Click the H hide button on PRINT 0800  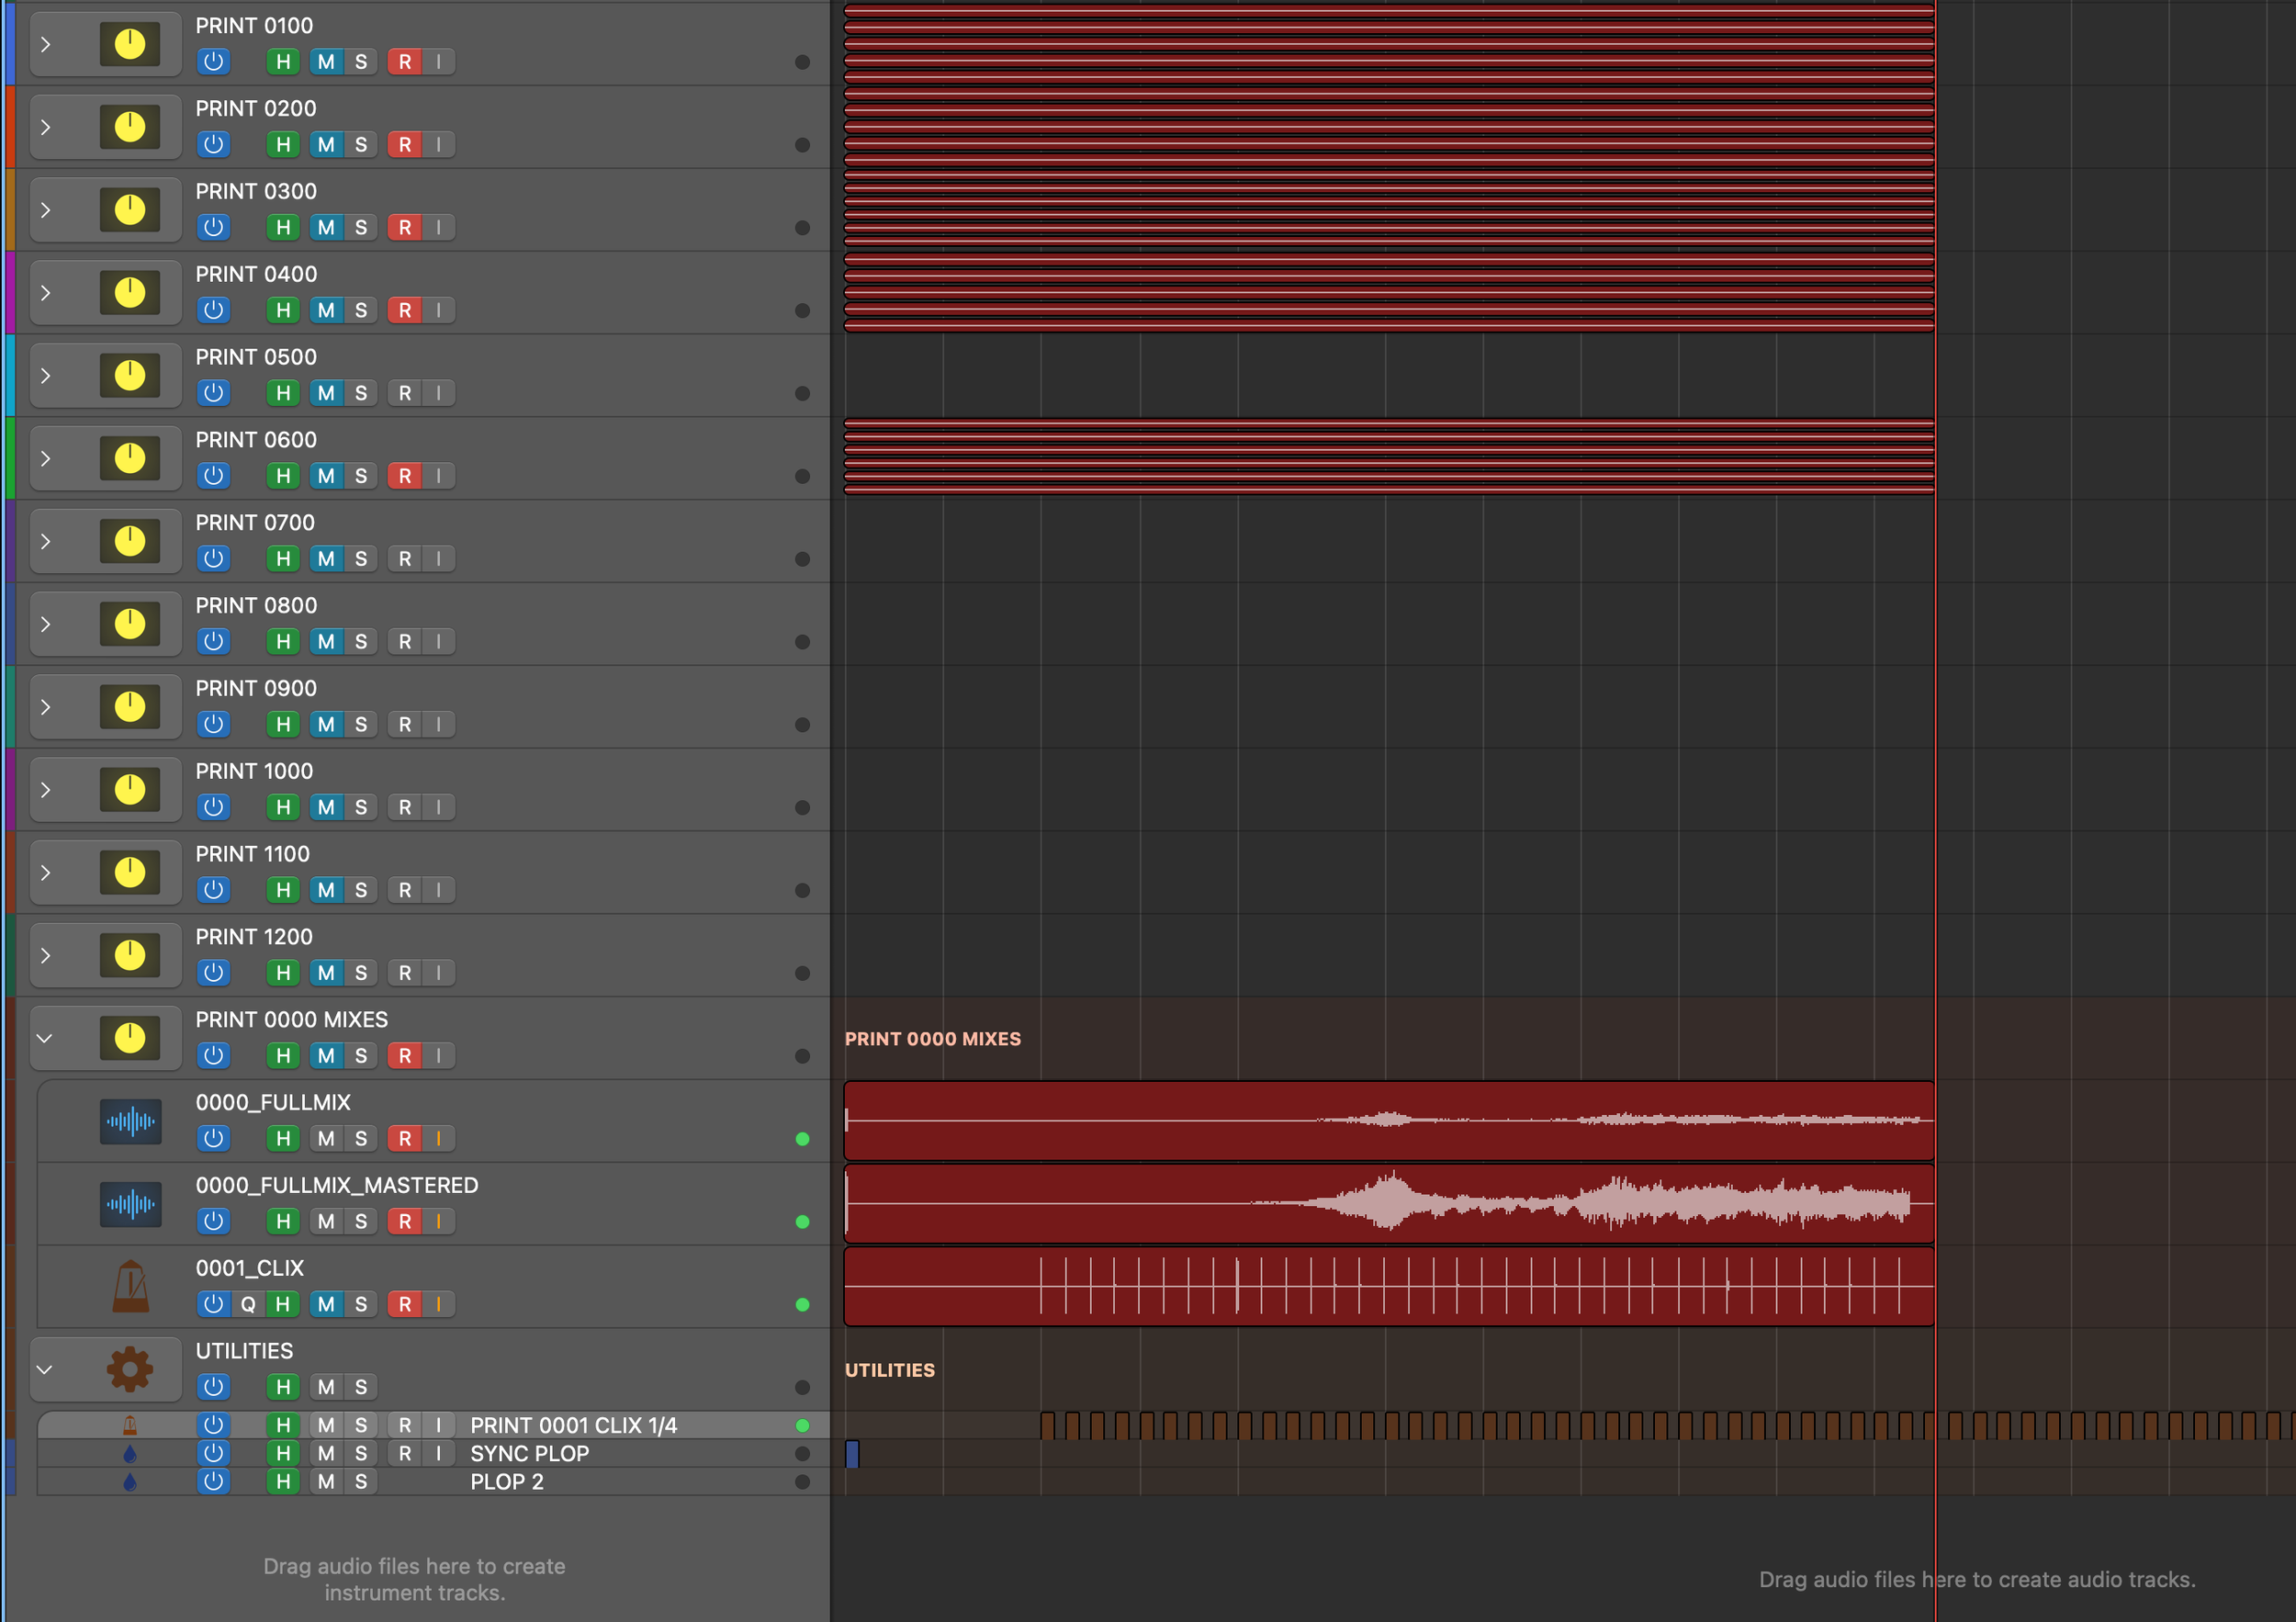click(x=283, y=641)
